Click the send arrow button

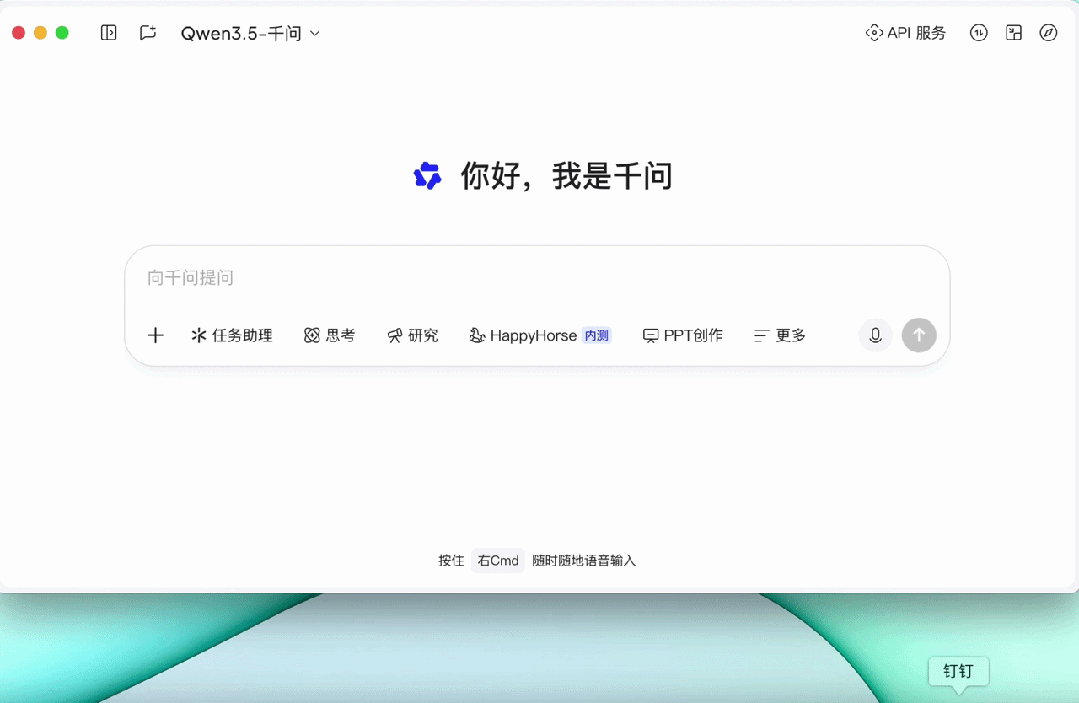919,335
